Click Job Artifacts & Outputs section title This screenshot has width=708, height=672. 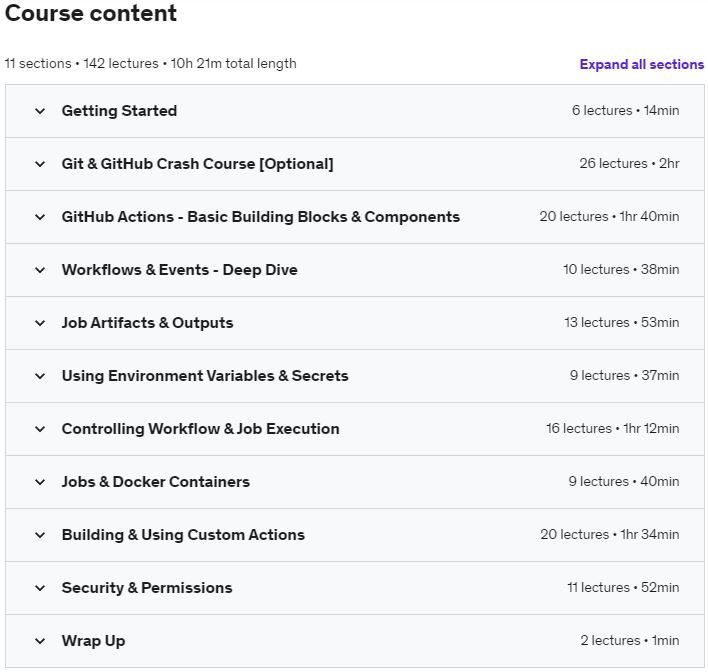pos(147,323)
